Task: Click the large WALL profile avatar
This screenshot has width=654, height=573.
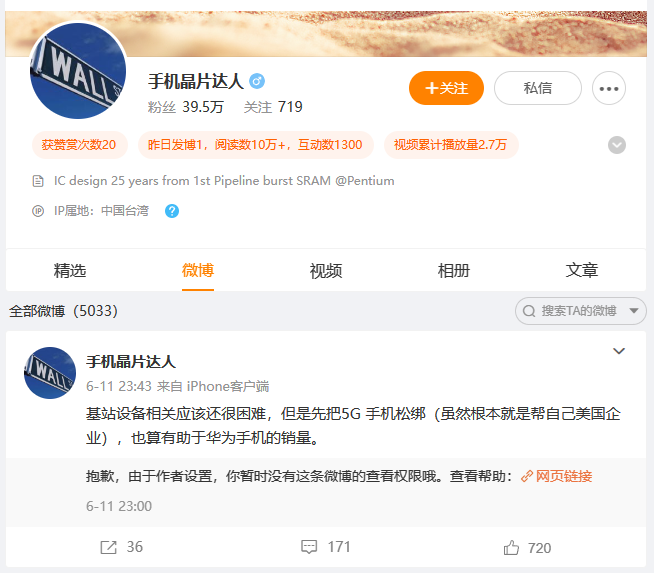Action: (78, 71)
